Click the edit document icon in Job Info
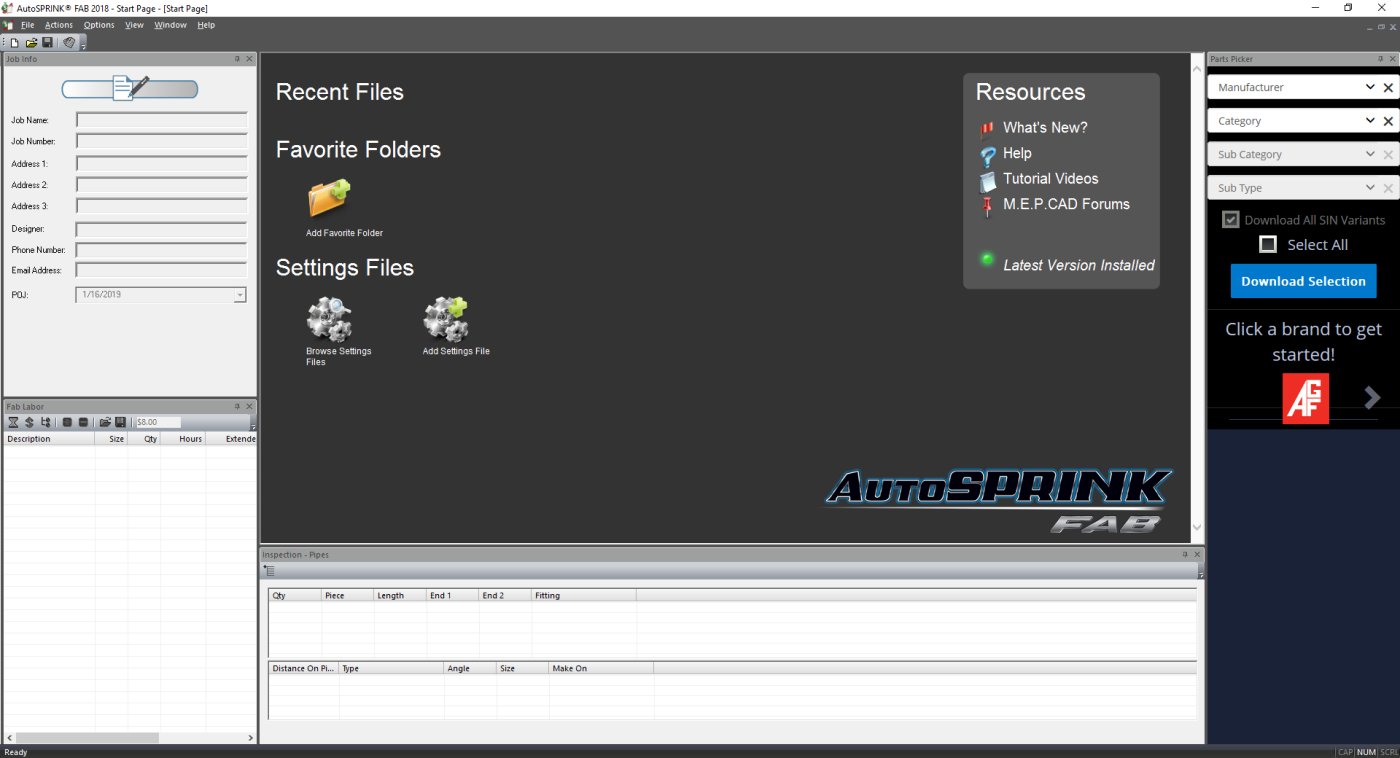The width and height of the screenshot is (1400, 758). 130,89
